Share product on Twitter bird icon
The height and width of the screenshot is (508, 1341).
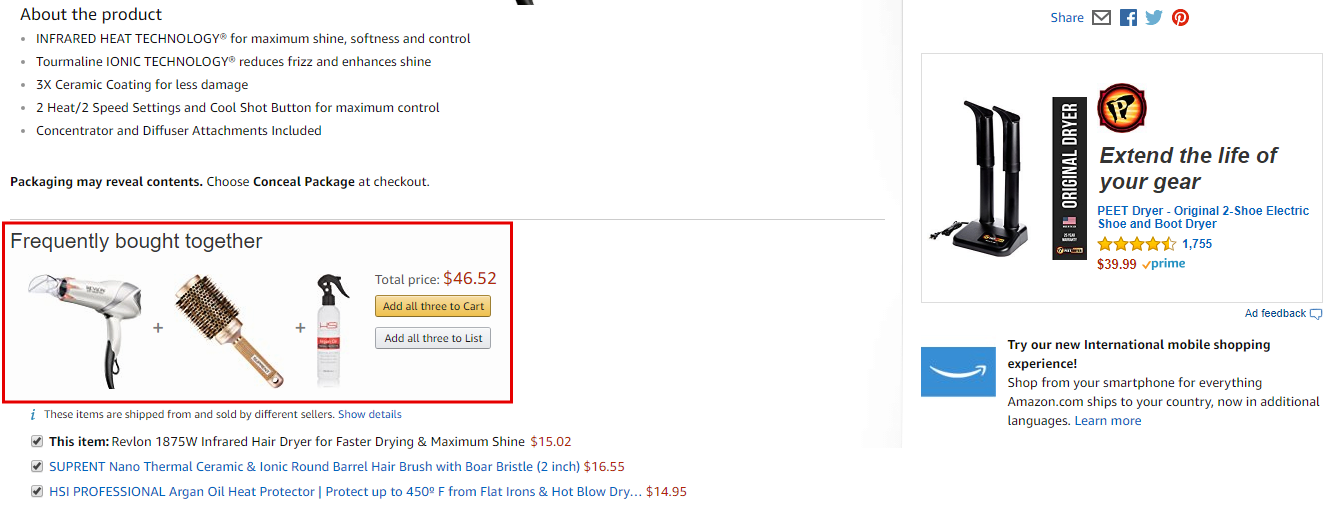[x=1154, y=18]
